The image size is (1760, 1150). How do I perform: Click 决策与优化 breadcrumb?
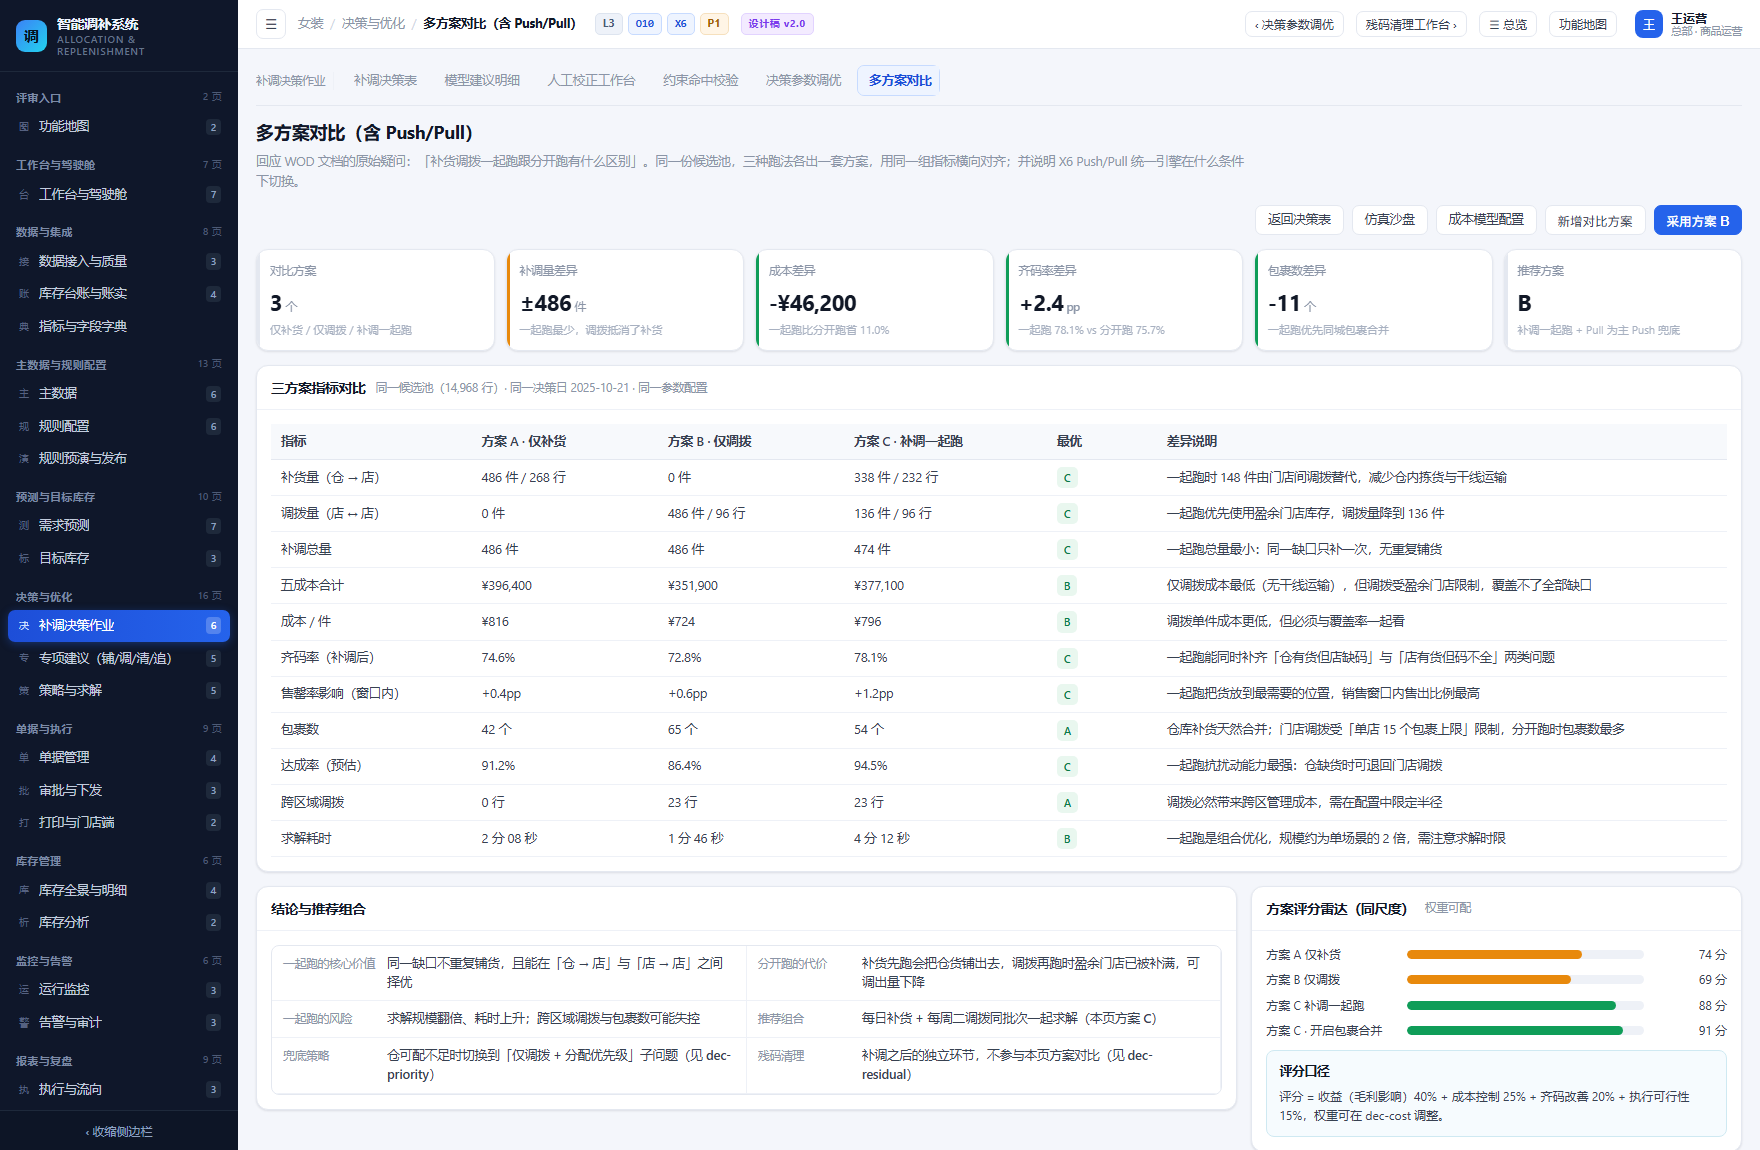tap(373, 24)
